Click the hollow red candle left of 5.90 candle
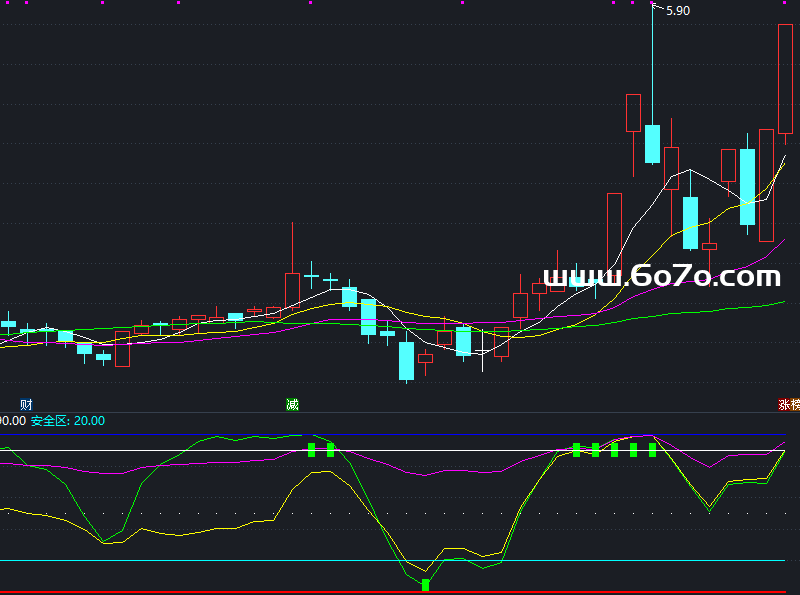The height and width of the screenshot is (595, 800). coord(632,112)
